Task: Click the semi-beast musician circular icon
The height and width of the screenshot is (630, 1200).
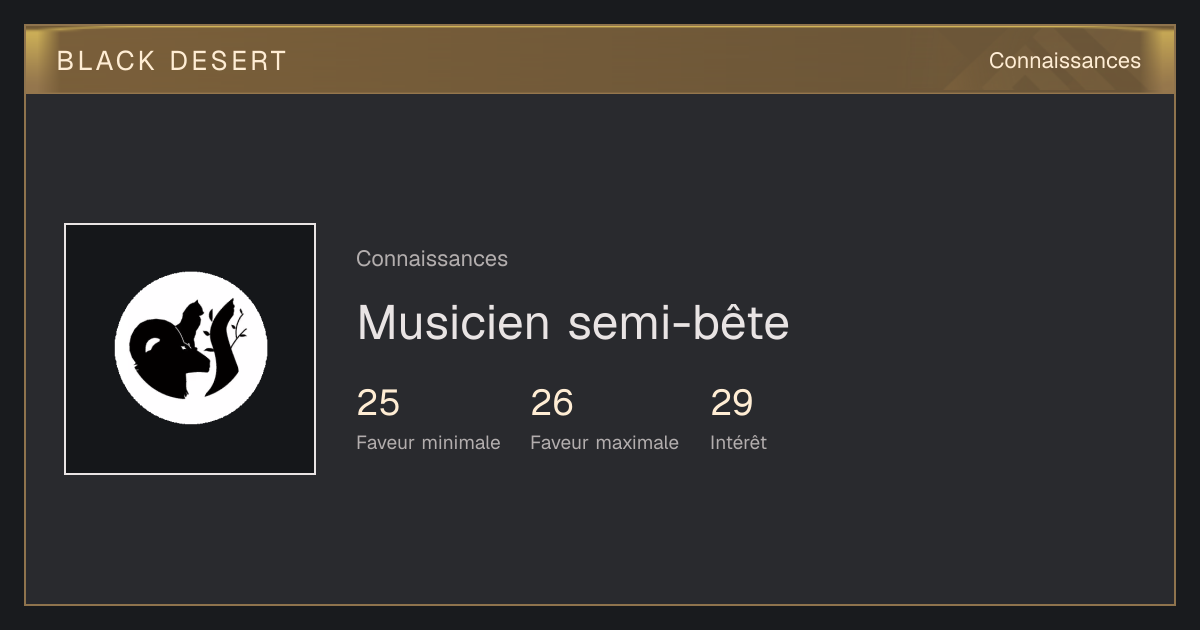Action: point(191,348)
